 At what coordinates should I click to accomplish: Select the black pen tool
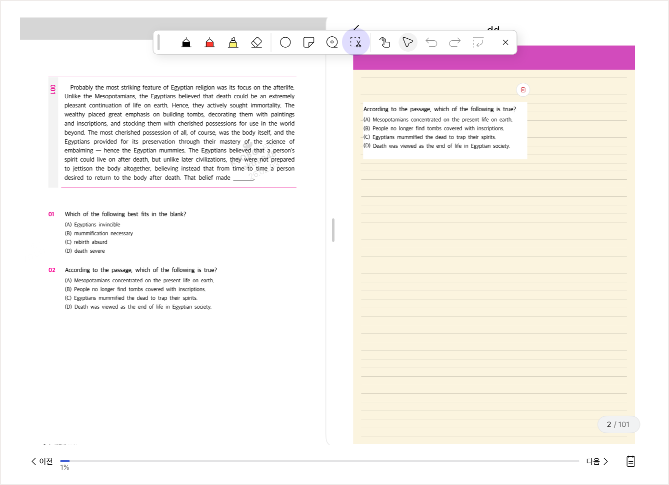186,43
